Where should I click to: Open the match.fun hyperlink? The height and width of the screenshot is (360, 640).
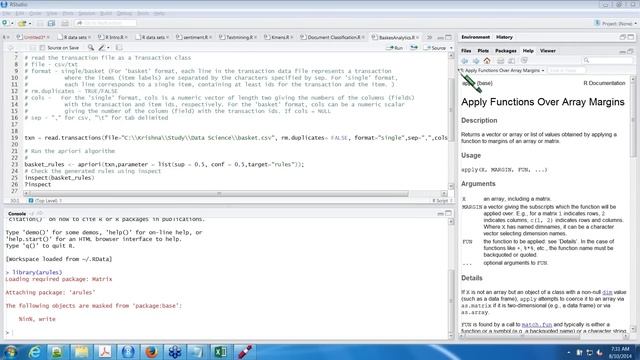[537, 325]
